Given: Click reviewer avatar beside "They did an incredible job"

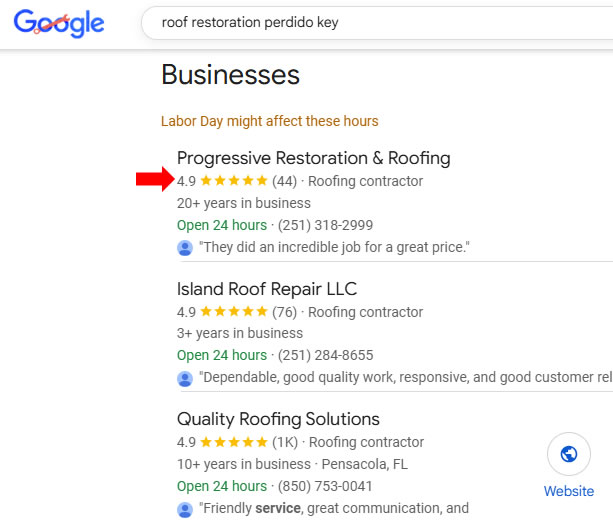Looking at the screenshot, I should (185, 247).
